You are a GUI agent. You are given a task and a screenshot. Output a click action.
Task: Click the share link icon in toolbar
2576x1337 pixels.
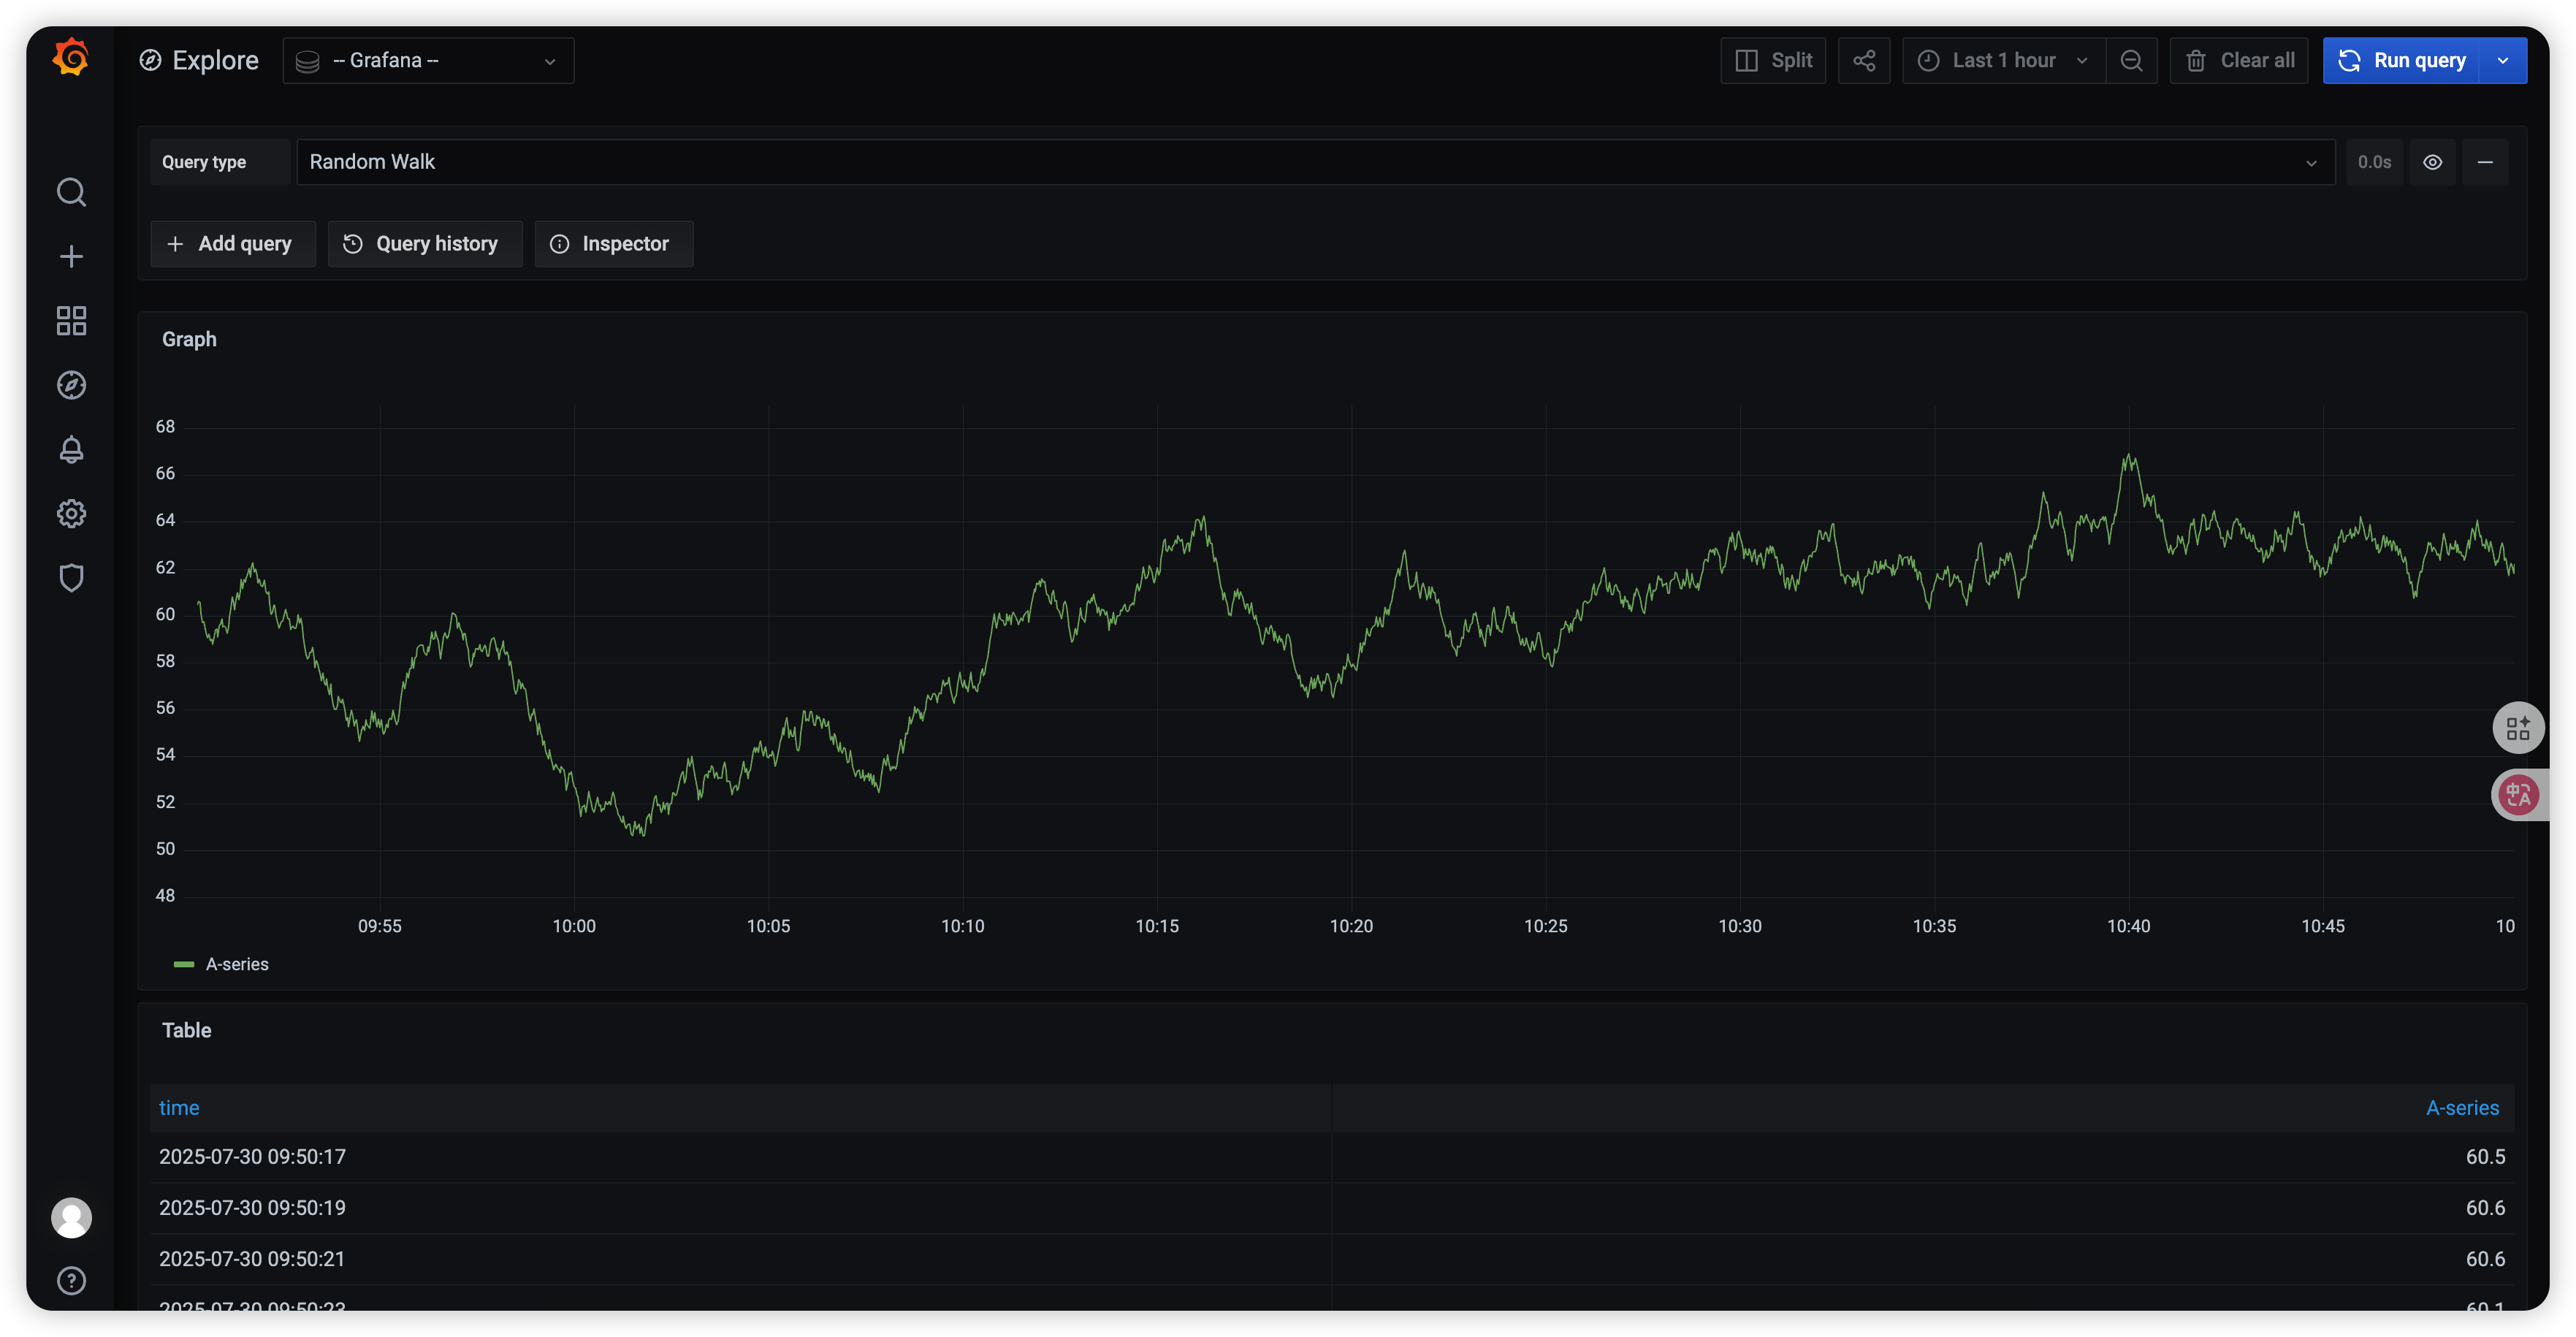pyautogui.click(x=1863, y=61)
